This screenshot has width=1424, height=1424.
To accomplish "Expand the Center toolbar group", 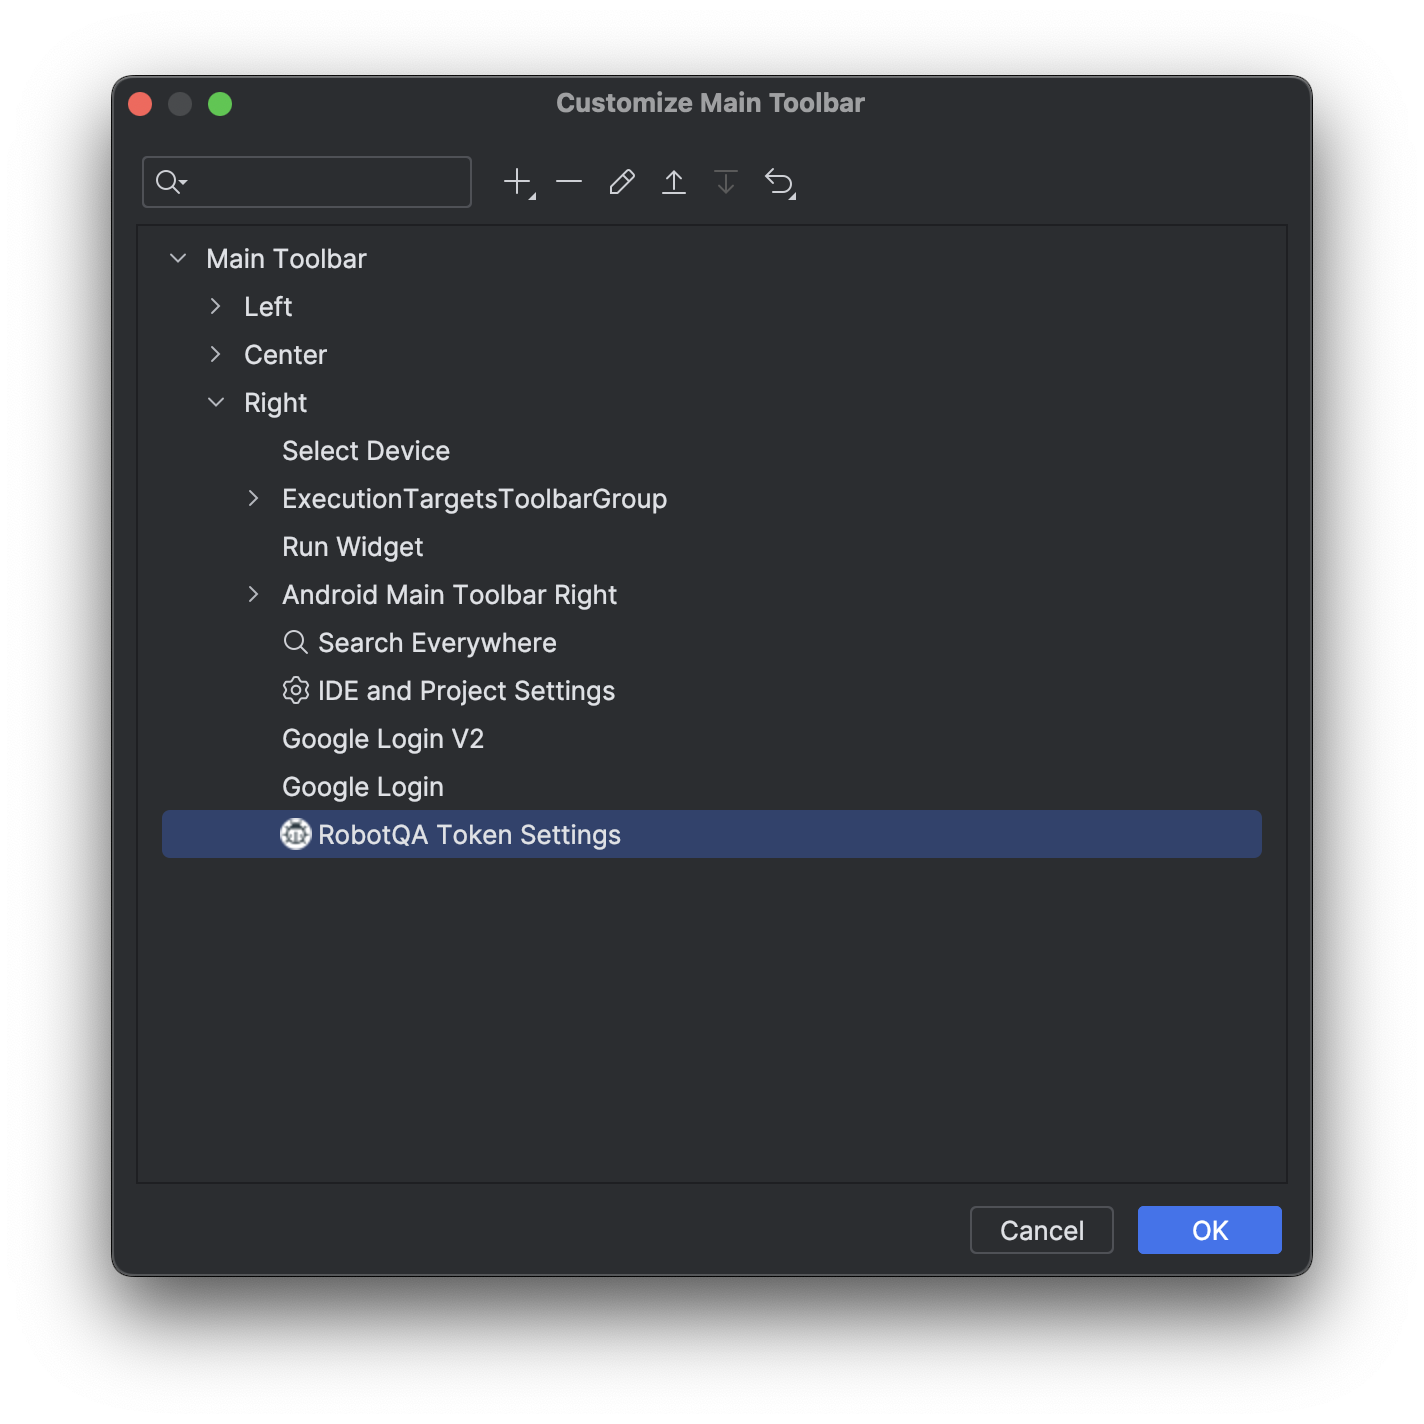I will (x=216, y=355).
